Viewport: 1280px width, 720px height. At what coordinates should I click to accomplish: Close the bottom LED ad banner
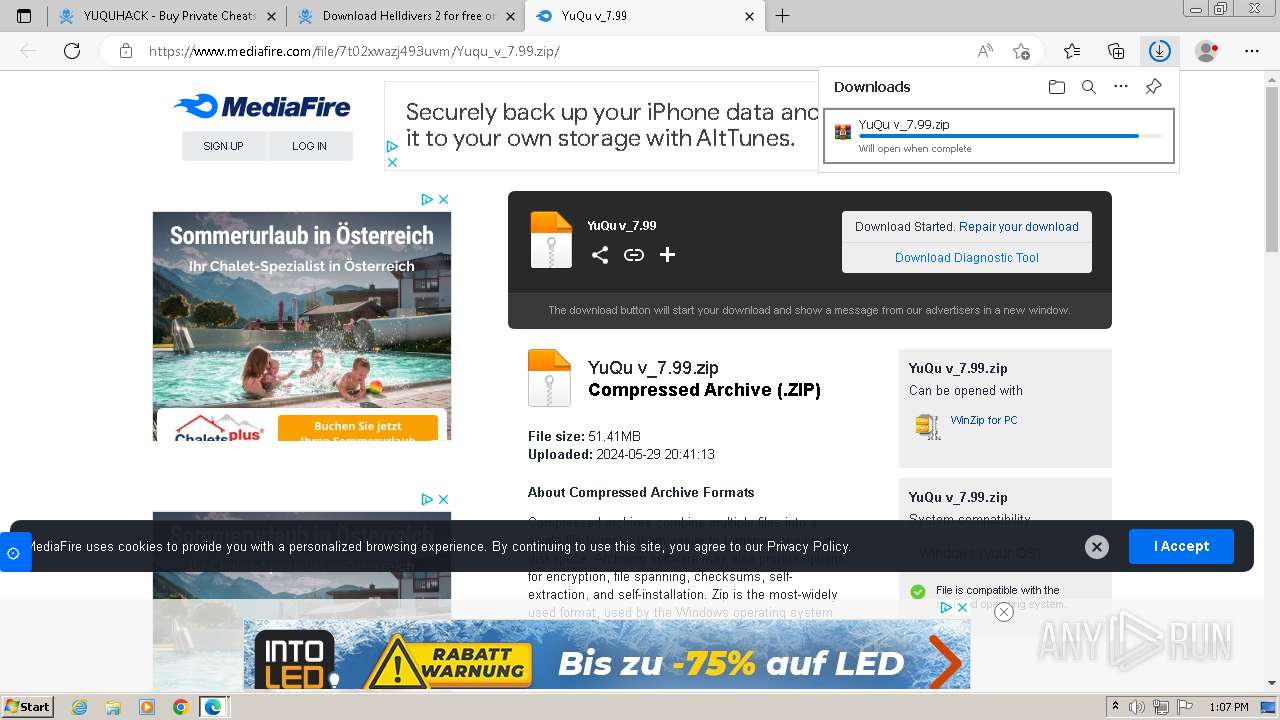click(x=1004, y=612)
